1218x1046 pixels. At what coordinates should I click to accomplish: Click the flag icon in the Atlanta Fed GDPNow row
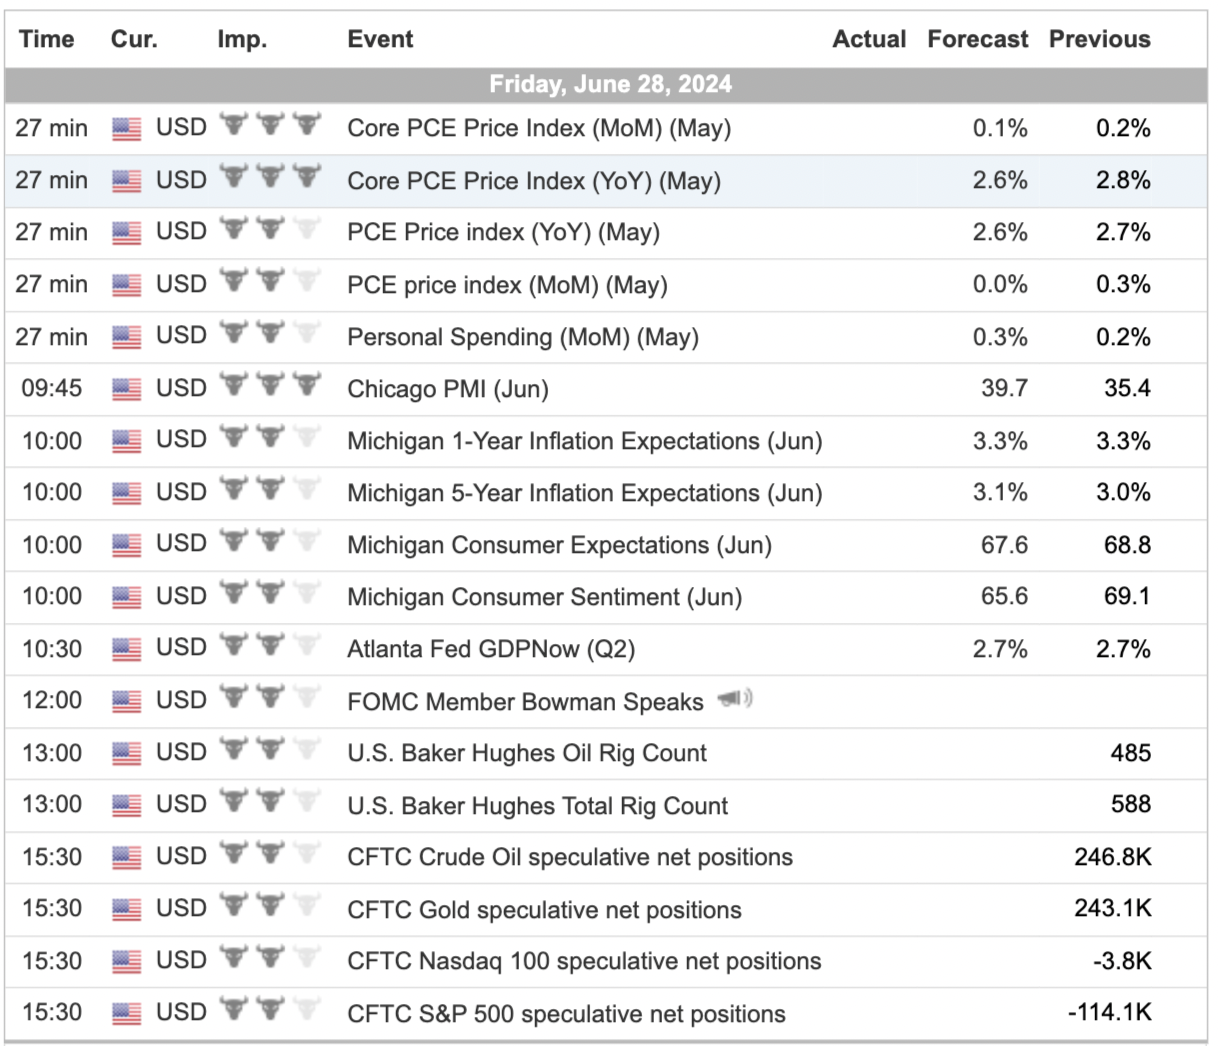click(x=126, y=649)
